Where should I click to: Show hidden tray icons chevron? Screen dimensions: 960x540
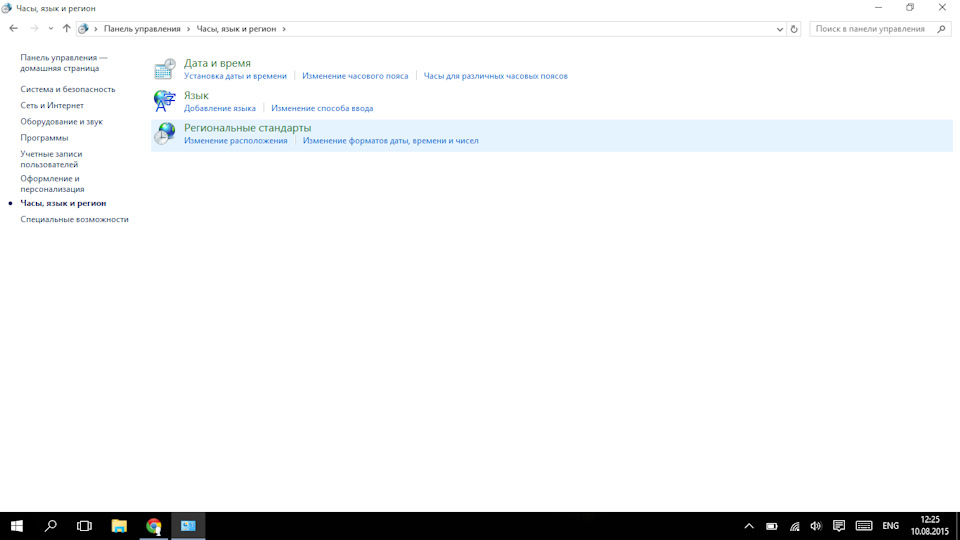click(x=749, y=526)
